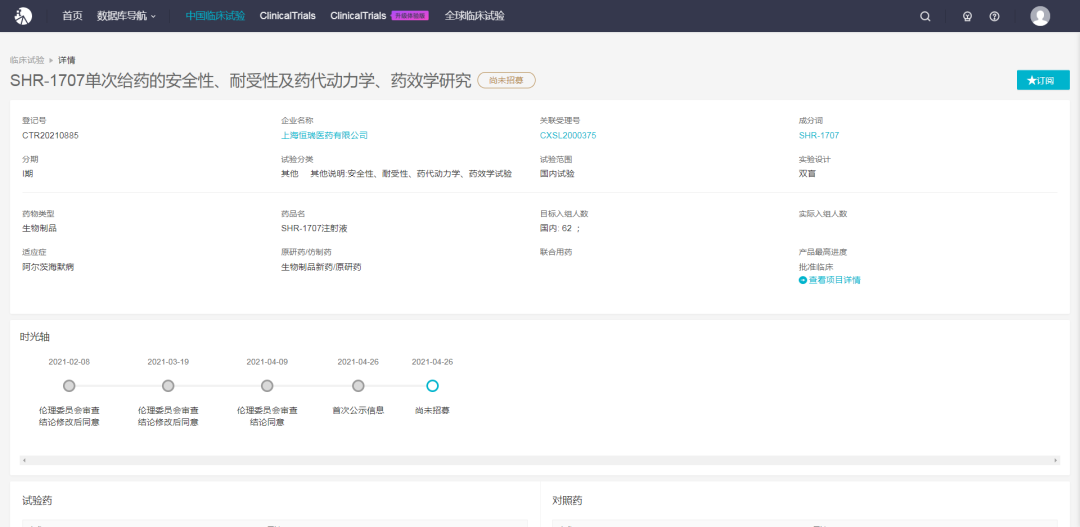Click the site logo icon
1080x527 pixels.
23,15
